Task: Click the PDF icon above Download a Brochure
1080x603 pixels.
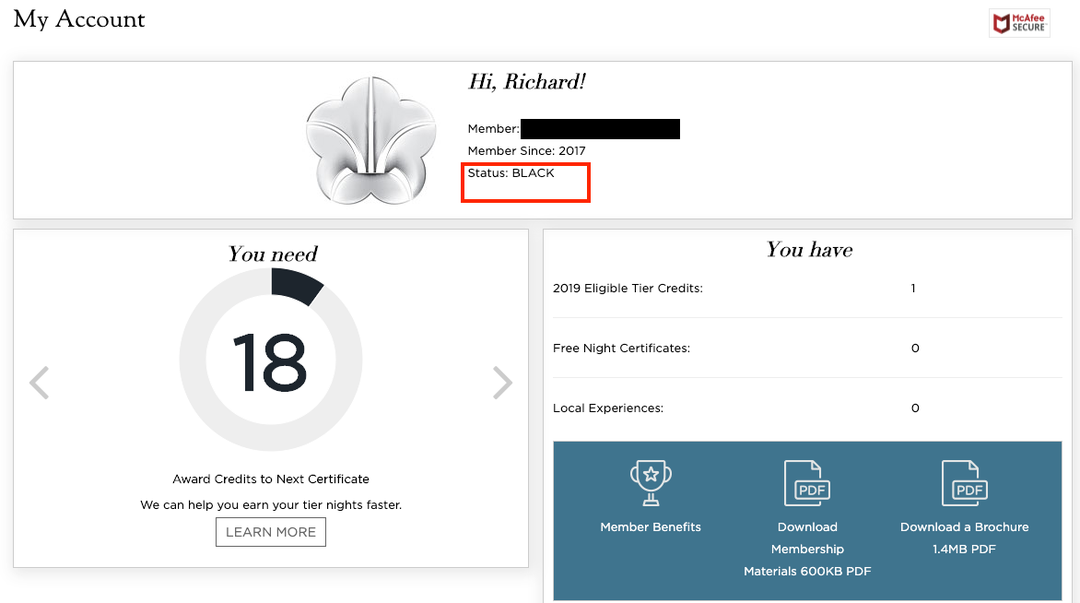Action: [x=964, y=483]
